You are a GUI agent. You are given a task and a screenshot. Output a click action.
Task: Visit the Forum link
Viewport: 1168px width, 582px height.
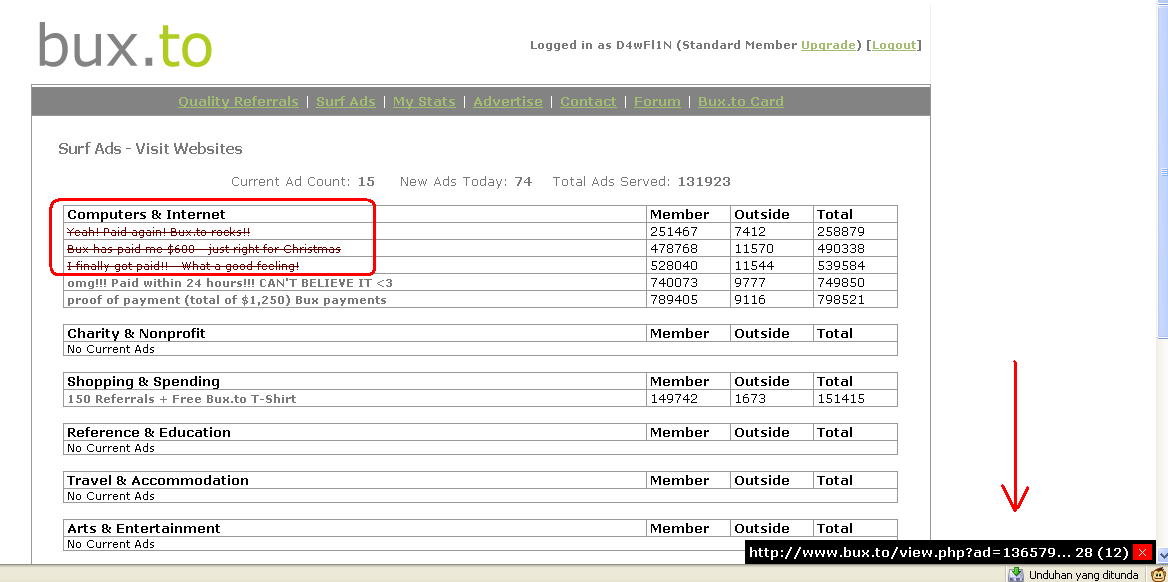(x=657, y=101)
